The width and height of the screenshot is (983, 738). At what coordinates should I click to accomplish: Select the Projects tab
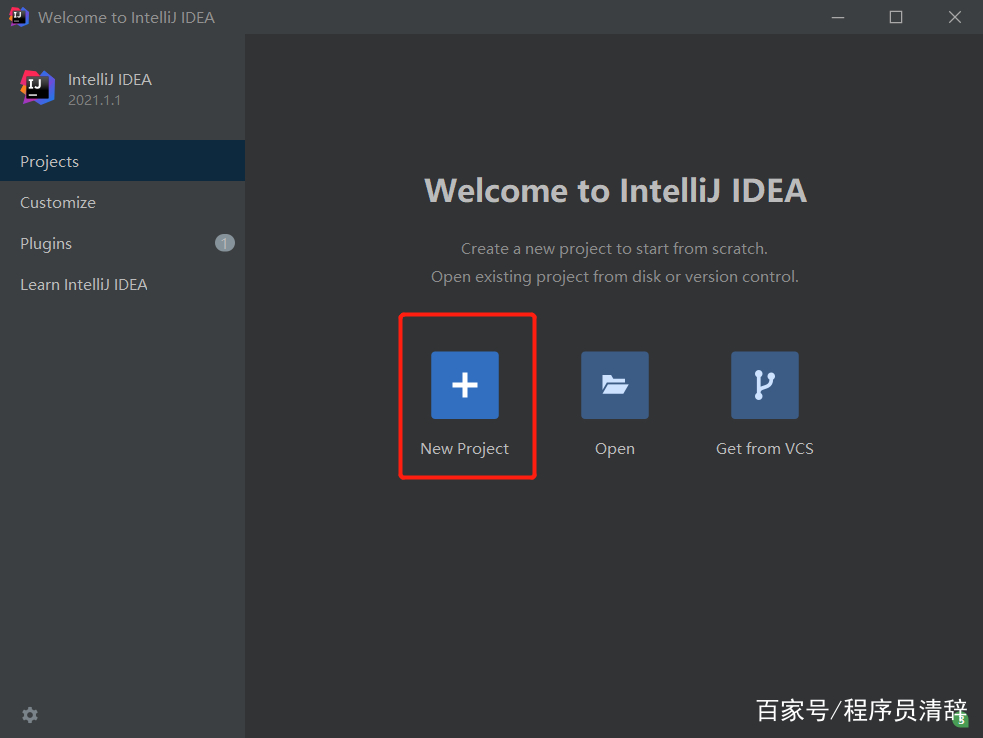click(50, 161)
